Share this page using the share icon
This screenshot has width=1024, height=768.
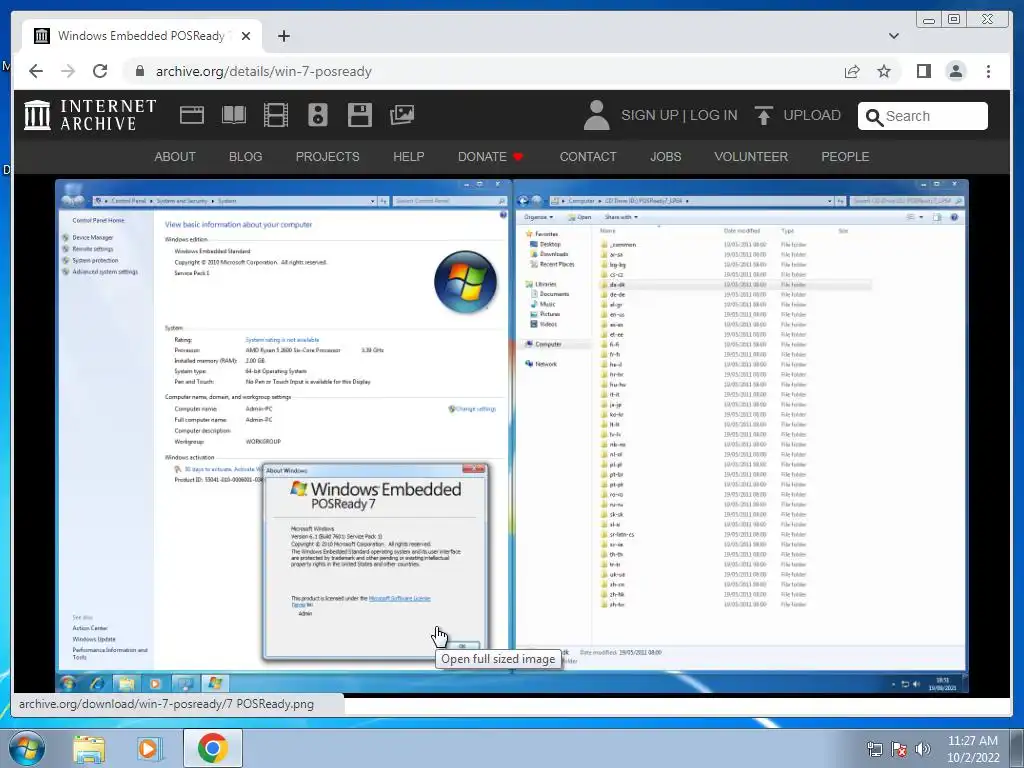point(852,71)
